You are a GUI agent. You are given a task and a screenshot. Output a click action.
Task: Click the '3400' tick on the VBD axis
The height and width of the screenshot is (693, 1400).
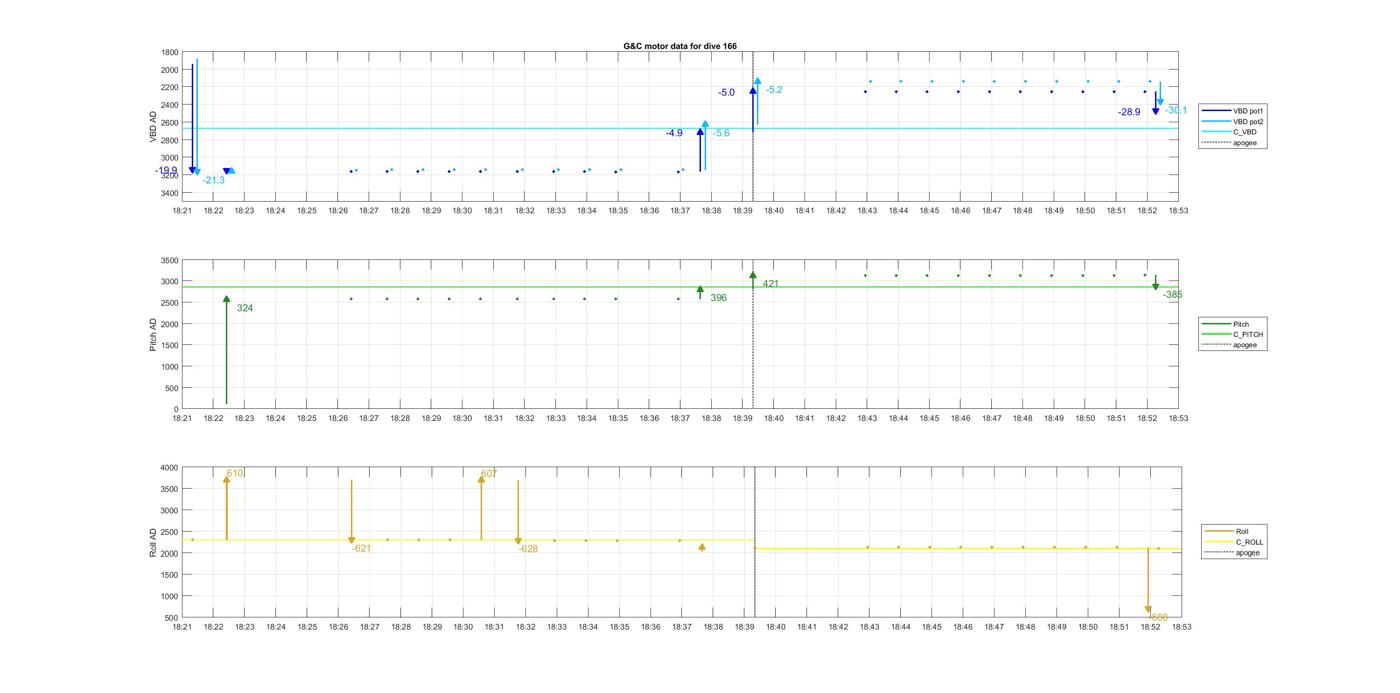[x=170, y=193]
